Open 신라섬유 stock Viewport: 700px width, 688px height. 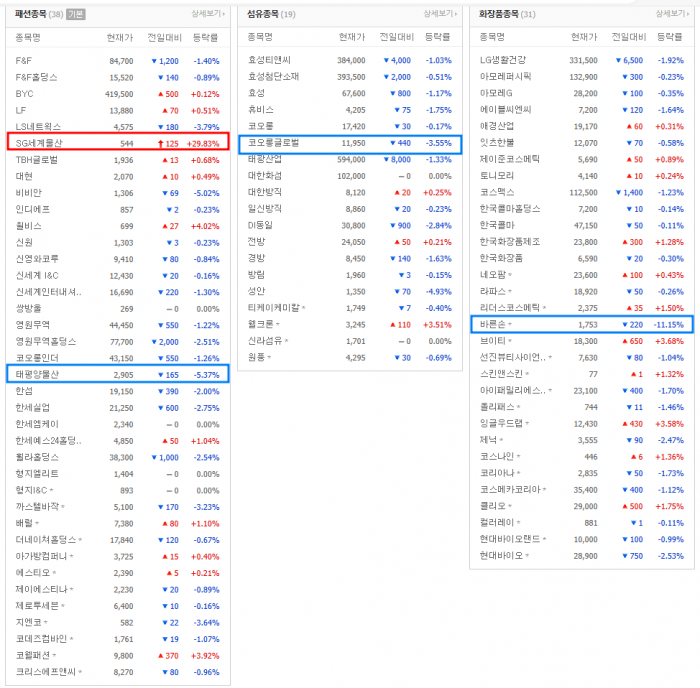[x=265, y=341]
